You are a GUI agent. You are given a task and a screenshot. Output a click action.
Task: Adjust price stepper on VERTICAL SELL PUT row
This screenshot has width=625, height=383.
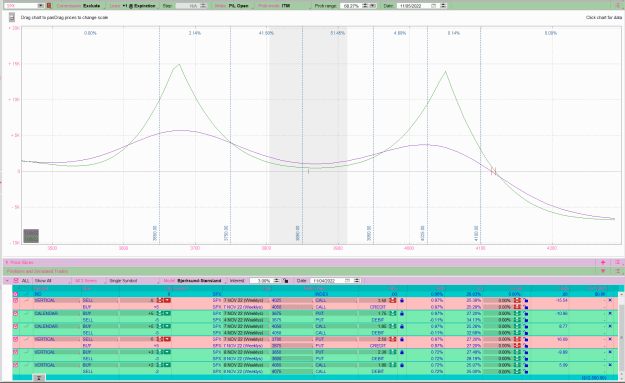393,339
